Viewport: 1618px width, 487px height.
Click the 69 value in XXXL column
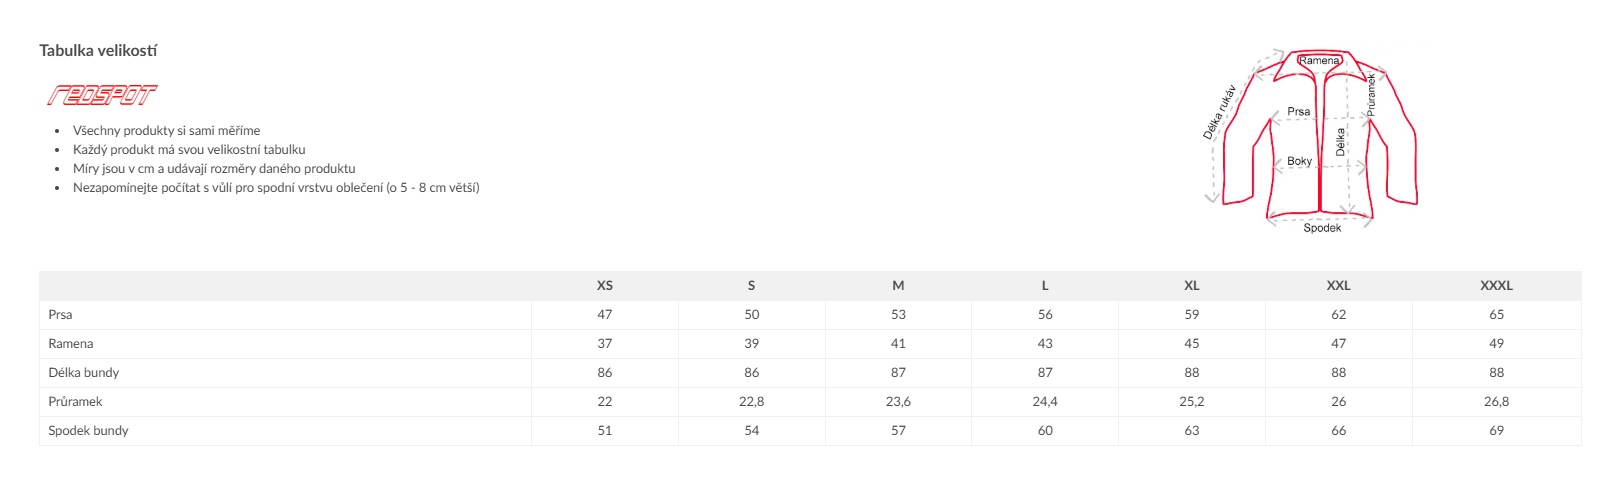[x=1496, y=430]
